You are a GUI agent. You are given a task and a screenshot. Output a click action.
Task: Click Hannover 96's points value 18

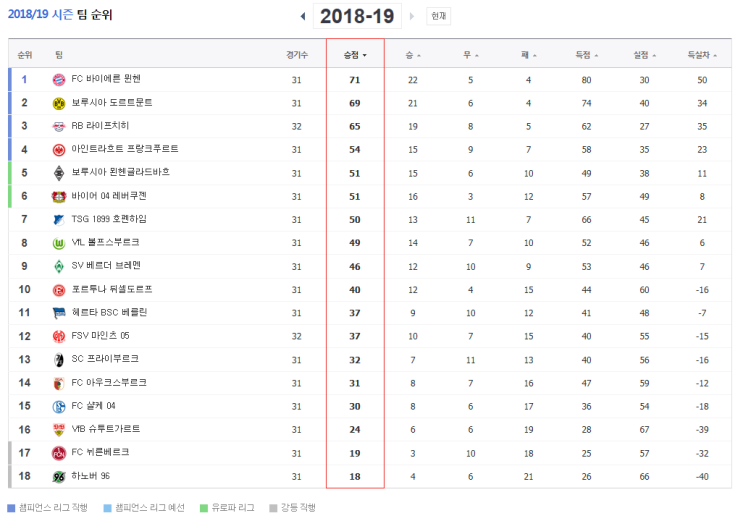pyautogui.click(x=355, y=476)
